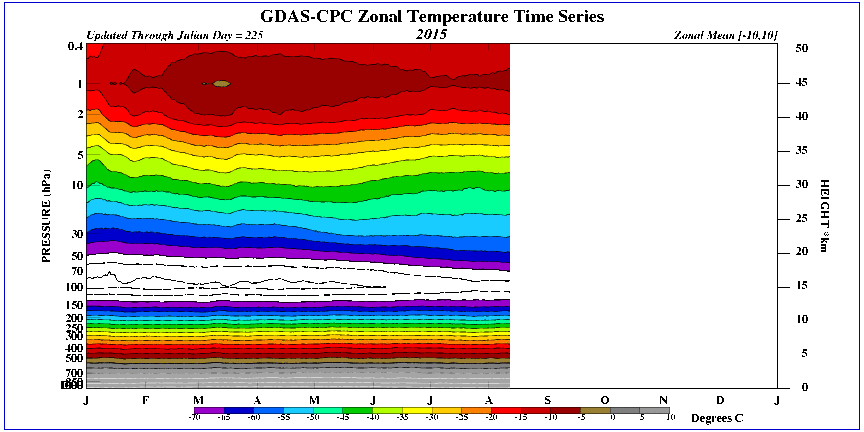
Task: Click the 30 hPa pressure axis label
Action: coord(77,234)
